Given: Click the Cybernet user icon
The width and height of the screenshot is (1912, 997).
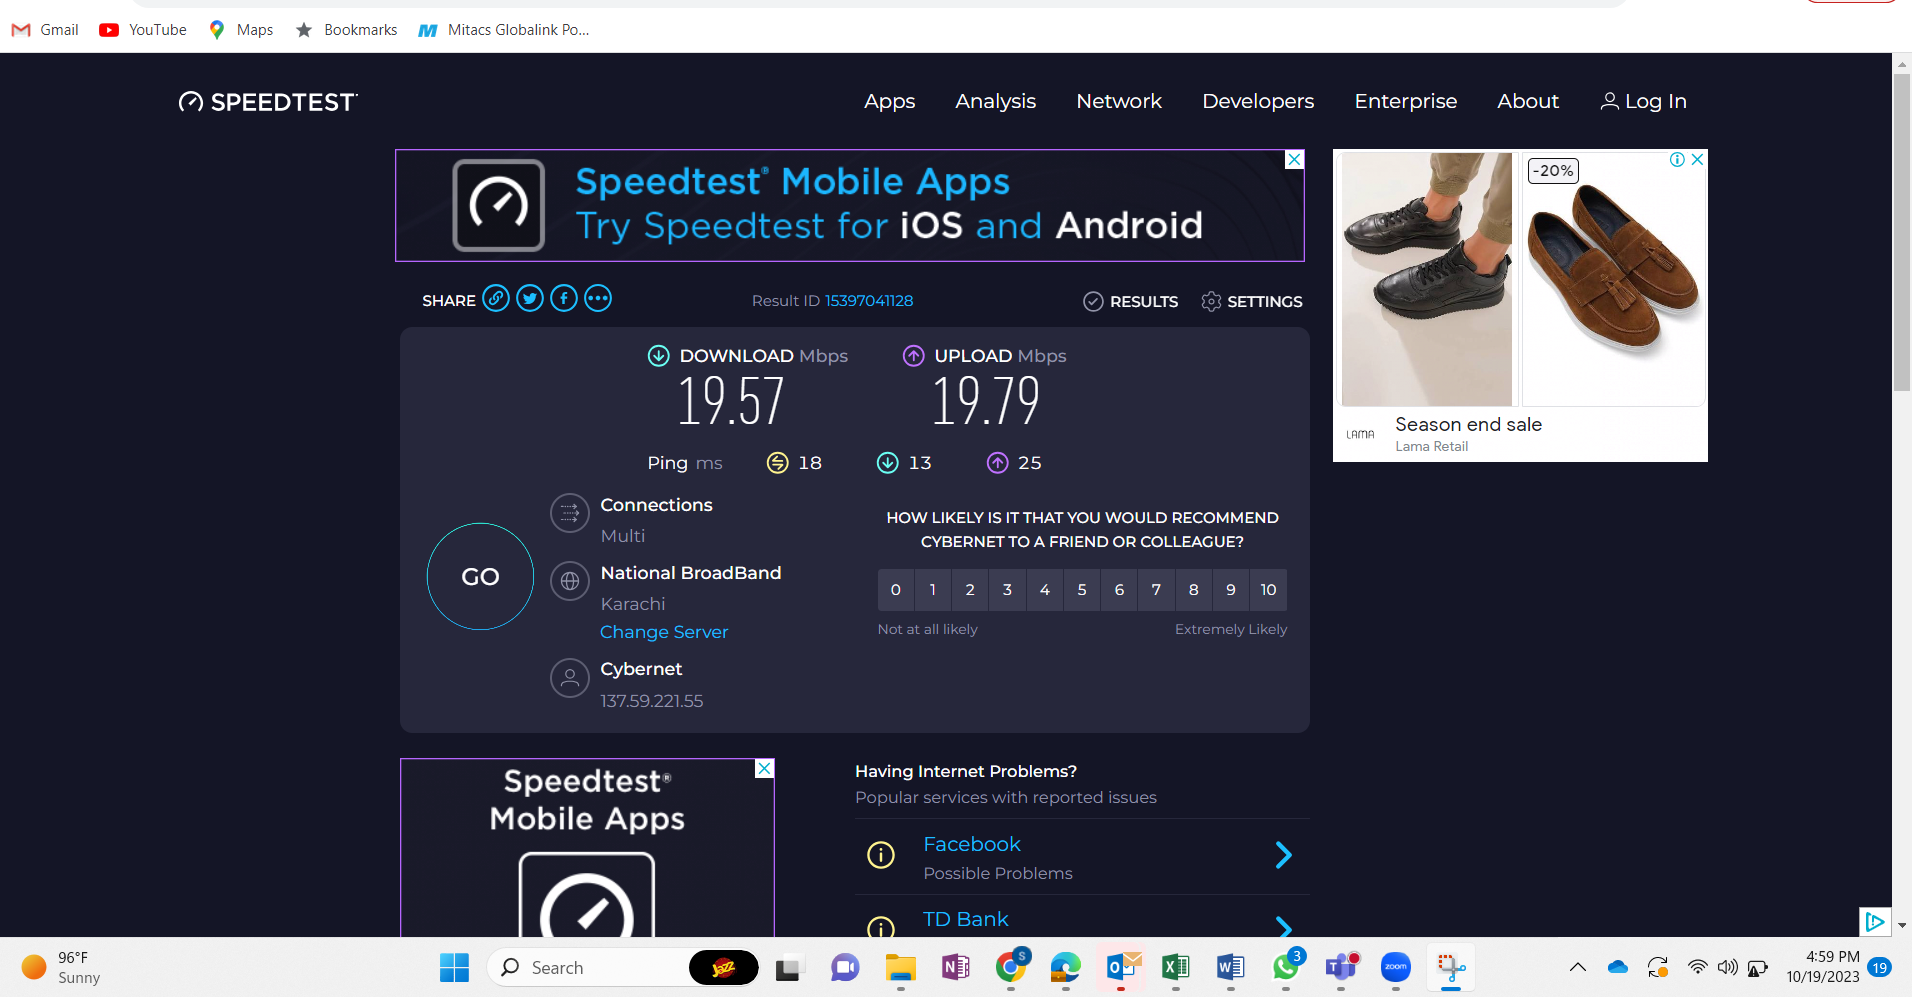Looking at the screenshot, I should tap(570, 678).
